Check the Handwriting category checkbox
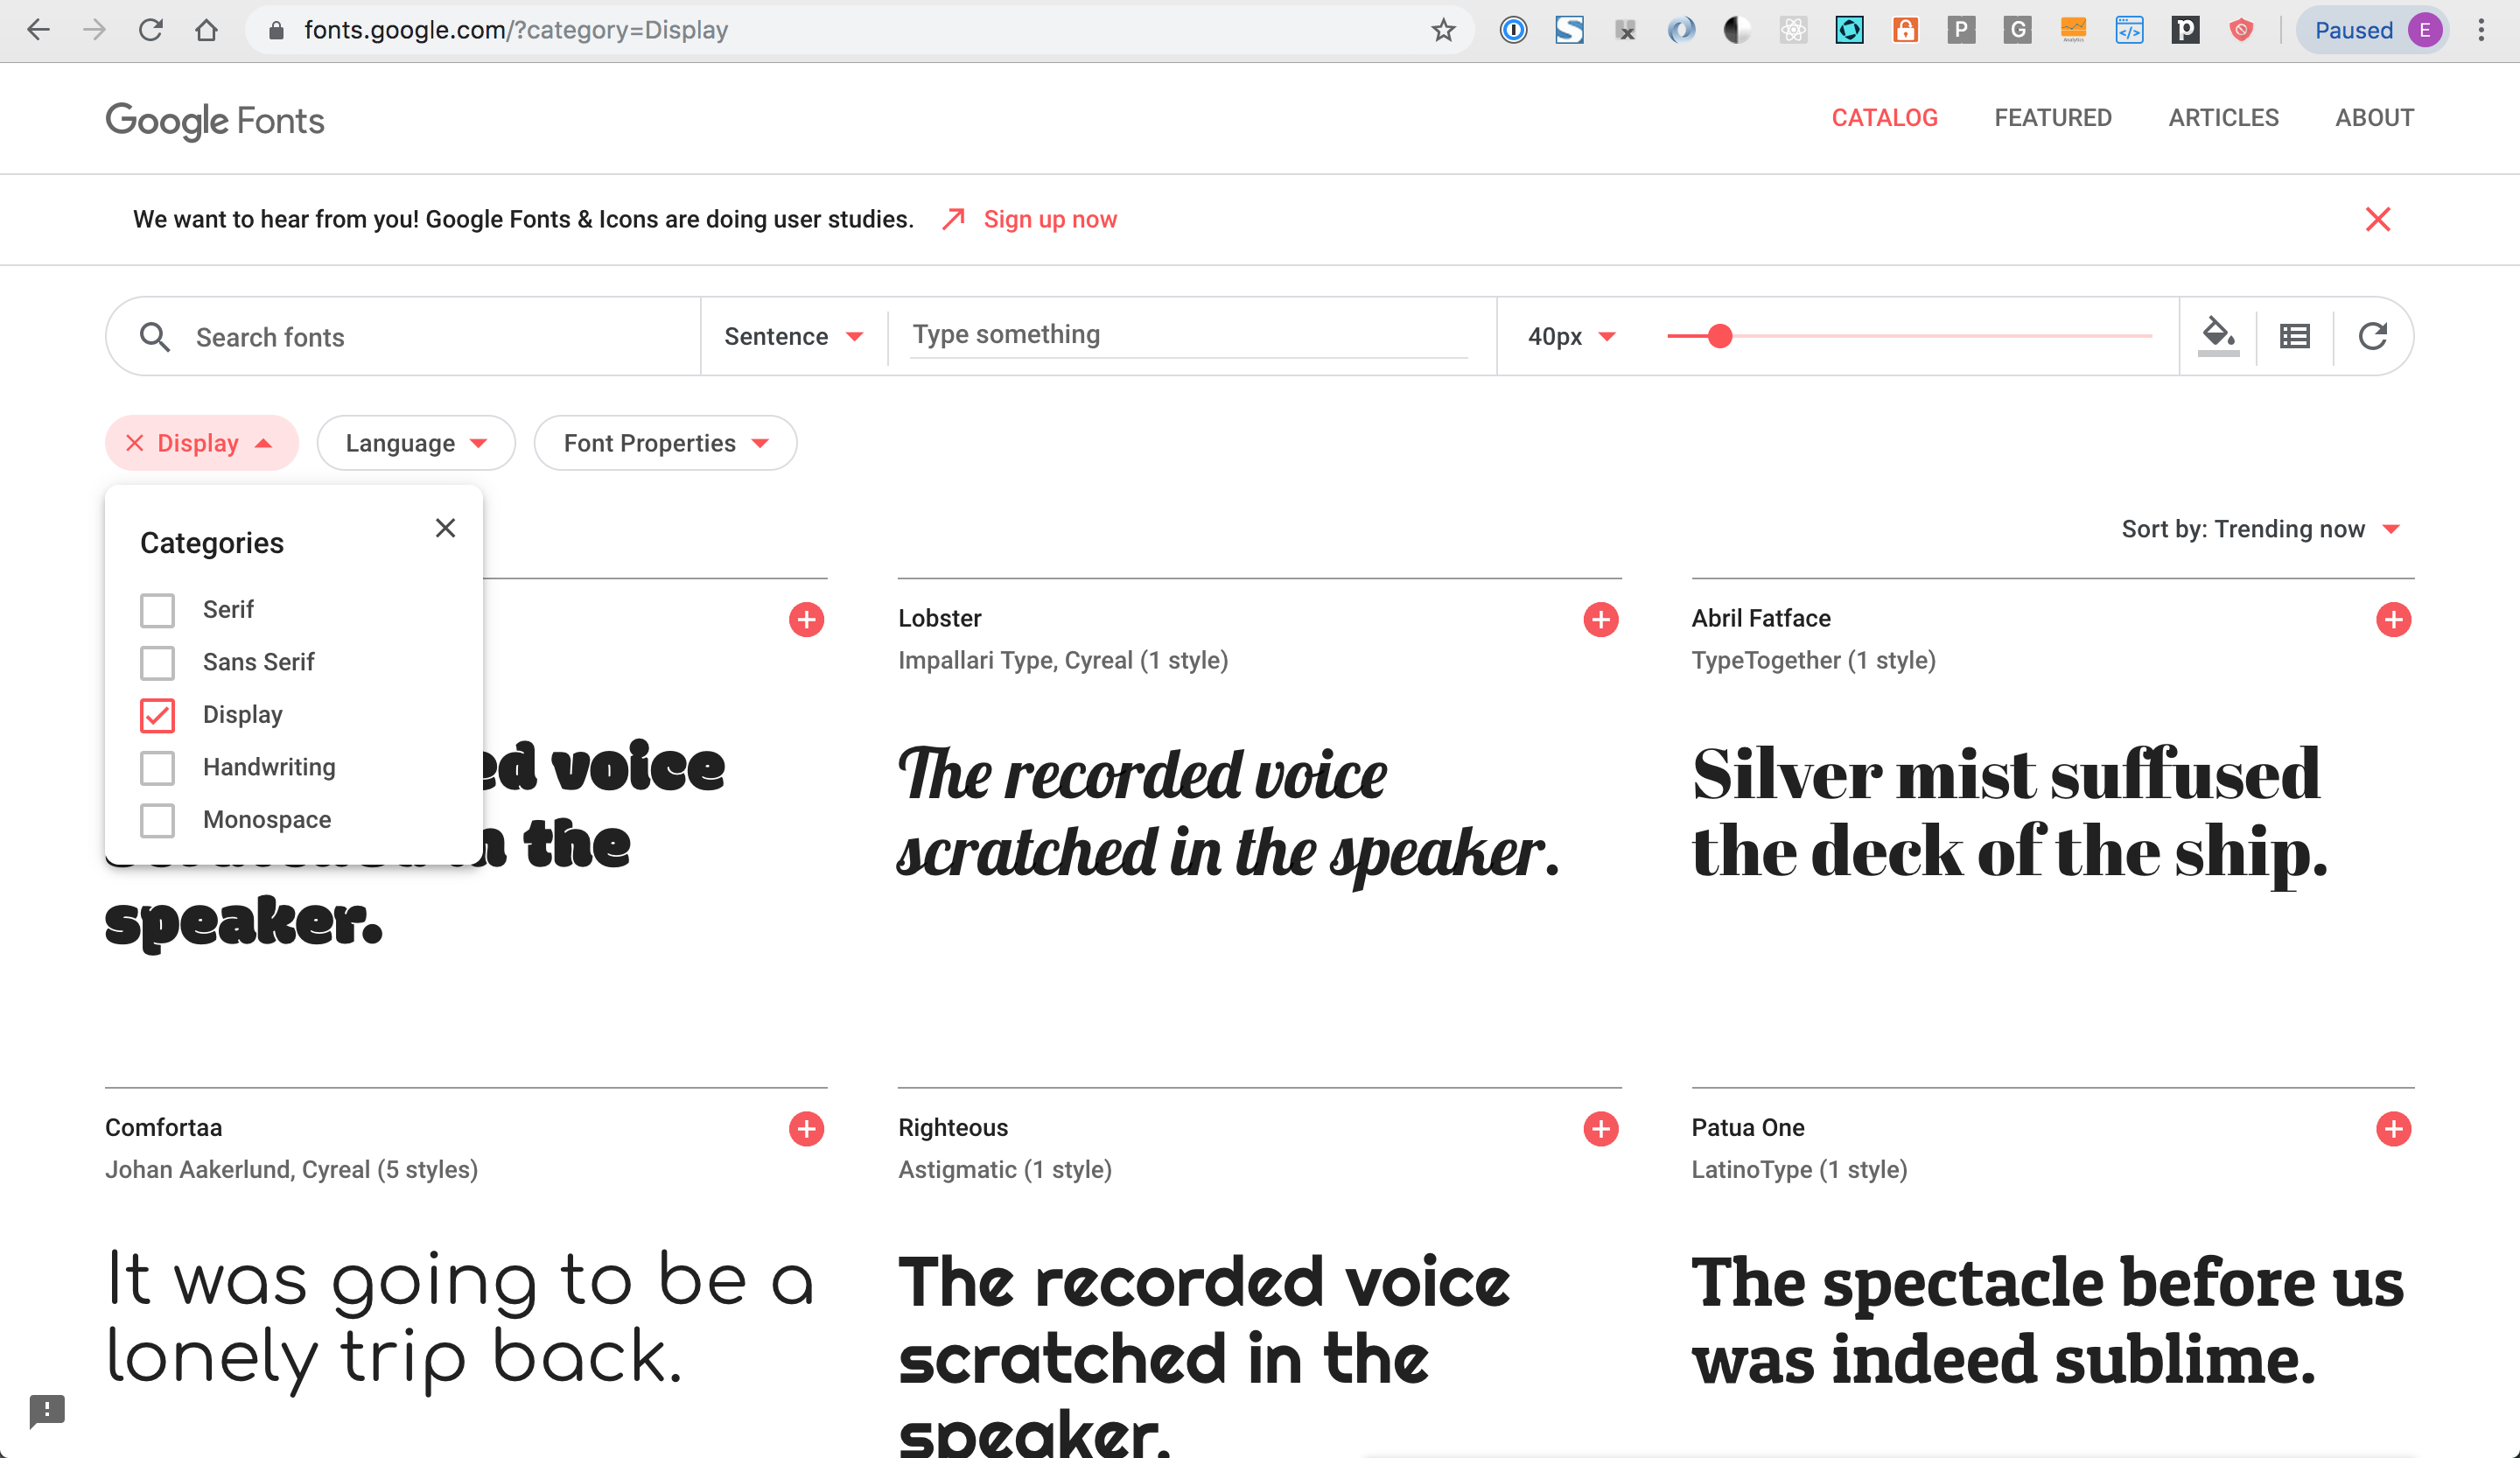Screen dimensions: 2520x1458 (157, 767)
